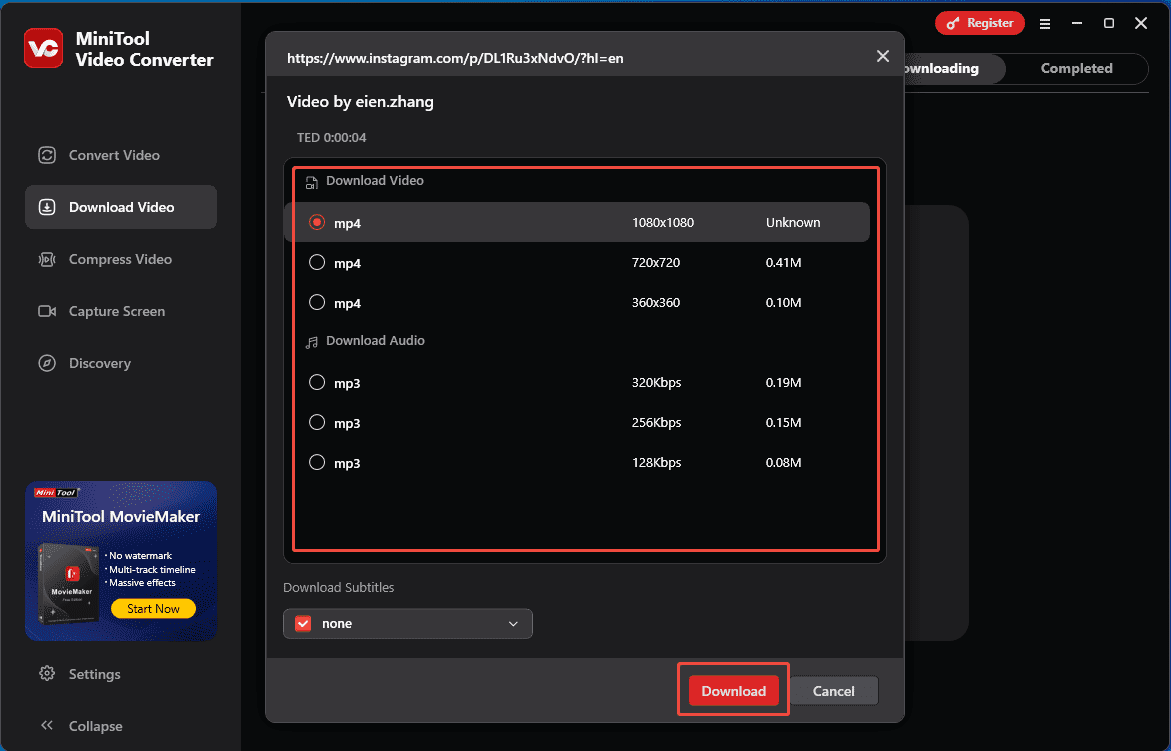The height and width of the screenshot is (751, 1171).
Task: Open Capture Screen section
Action: [x=121, y=311]
